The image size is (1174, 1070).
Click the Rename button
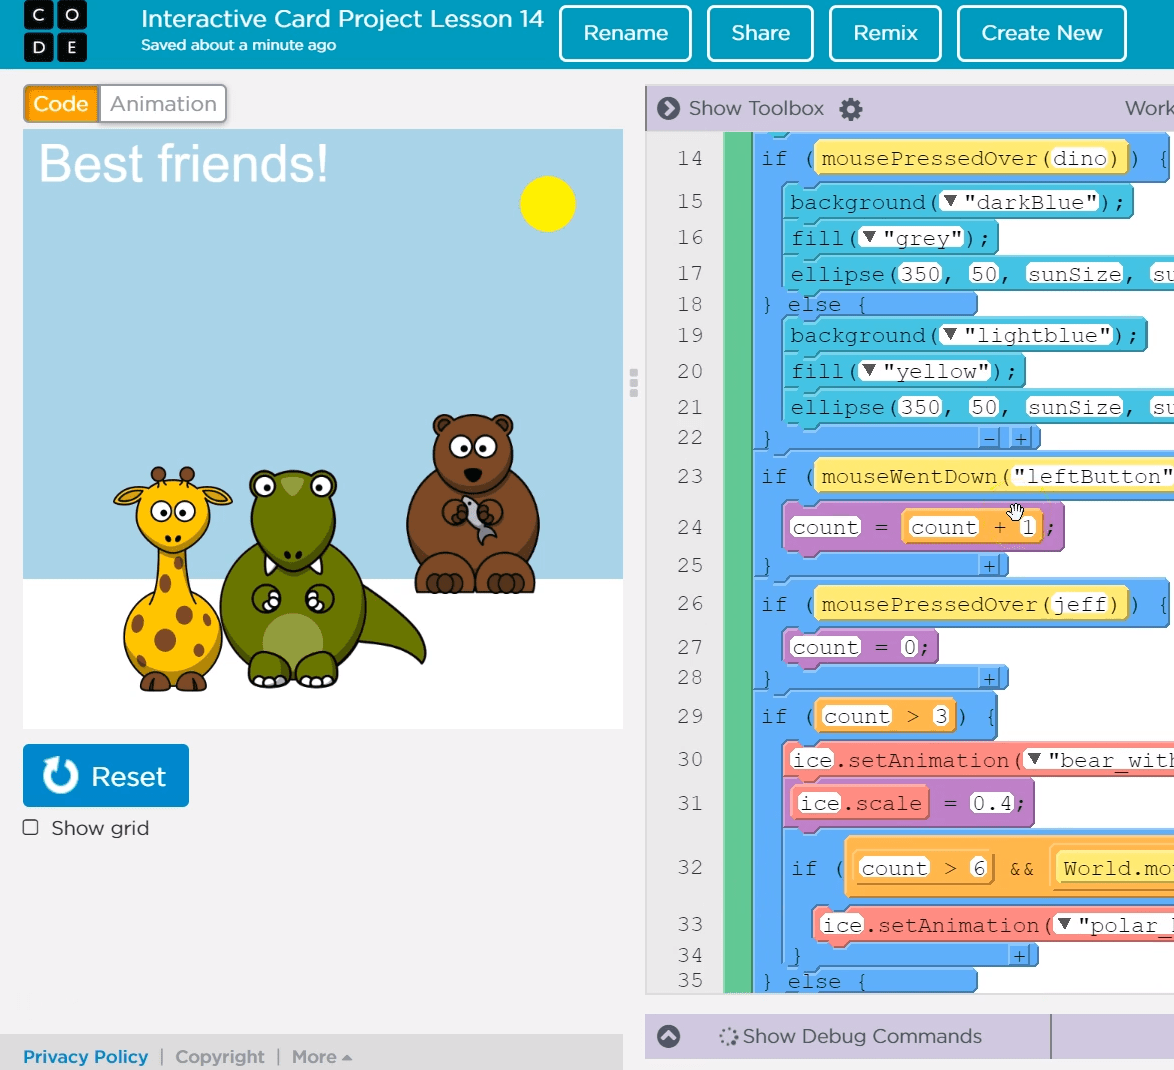pyautogui.click(x=625, y=33)
